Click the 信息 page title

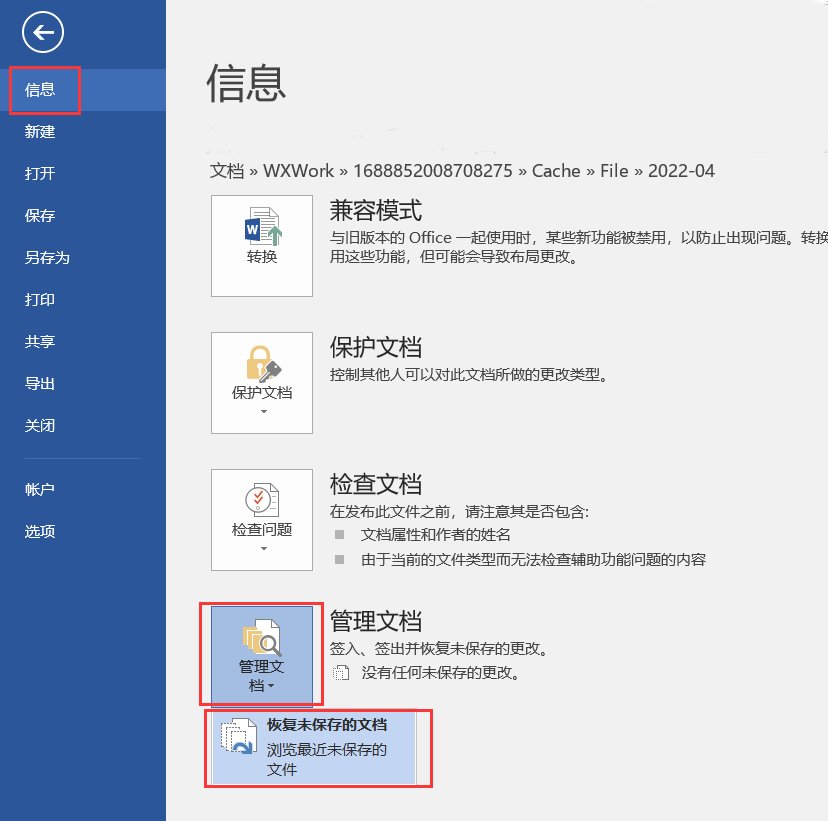[246, 83]
